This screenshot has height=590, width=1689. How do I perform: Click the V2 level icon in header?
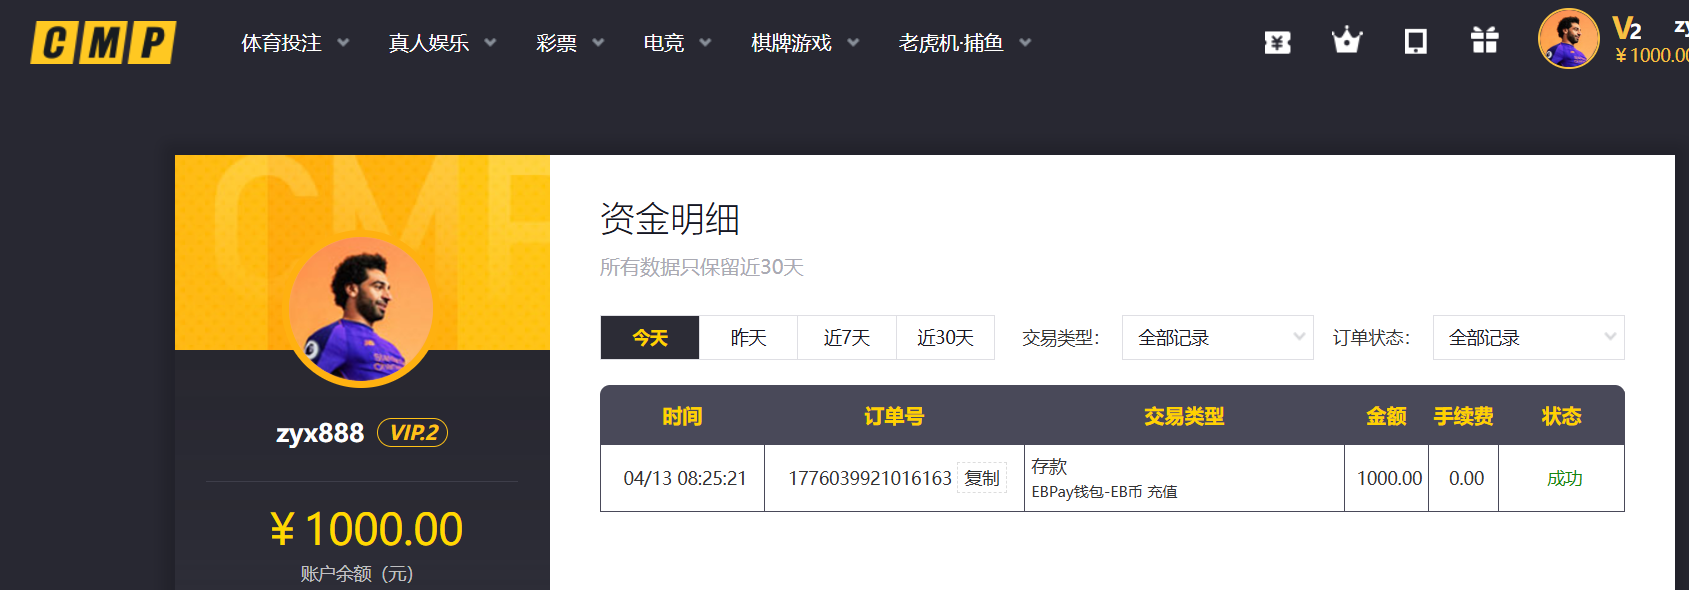1627,28
